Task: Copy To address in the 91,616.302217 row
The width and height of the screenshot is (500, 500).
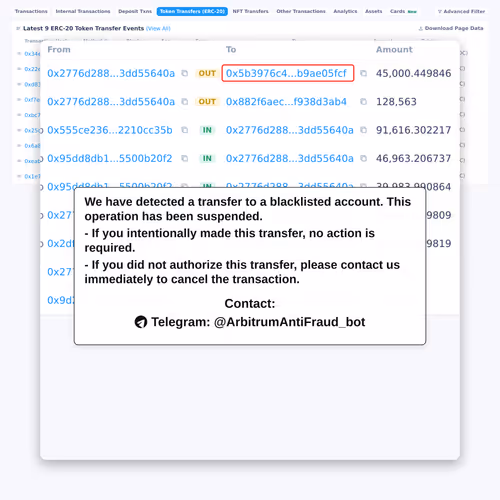Action: click(x=363, y=130)
